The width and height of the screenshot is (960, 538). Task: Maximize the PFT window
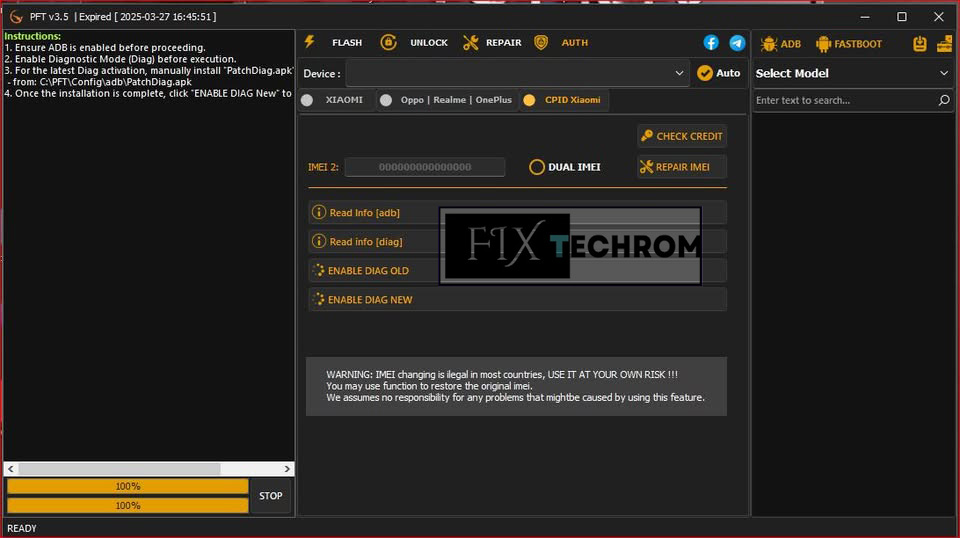click(901, 17)
